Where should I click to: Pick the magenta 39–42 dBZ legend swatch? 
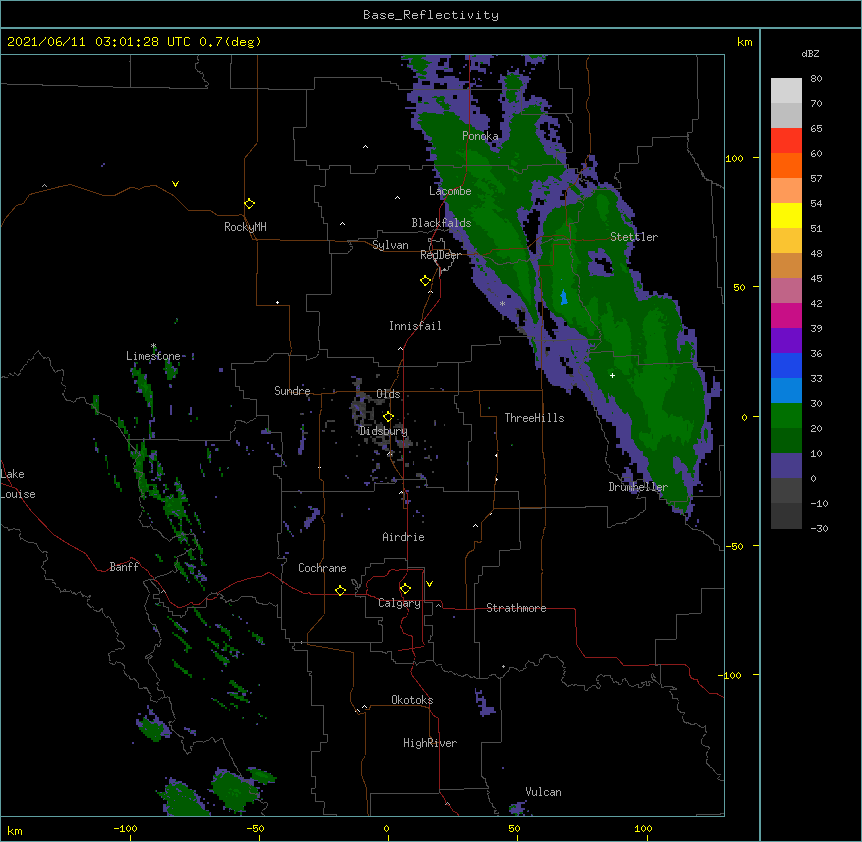786,316
